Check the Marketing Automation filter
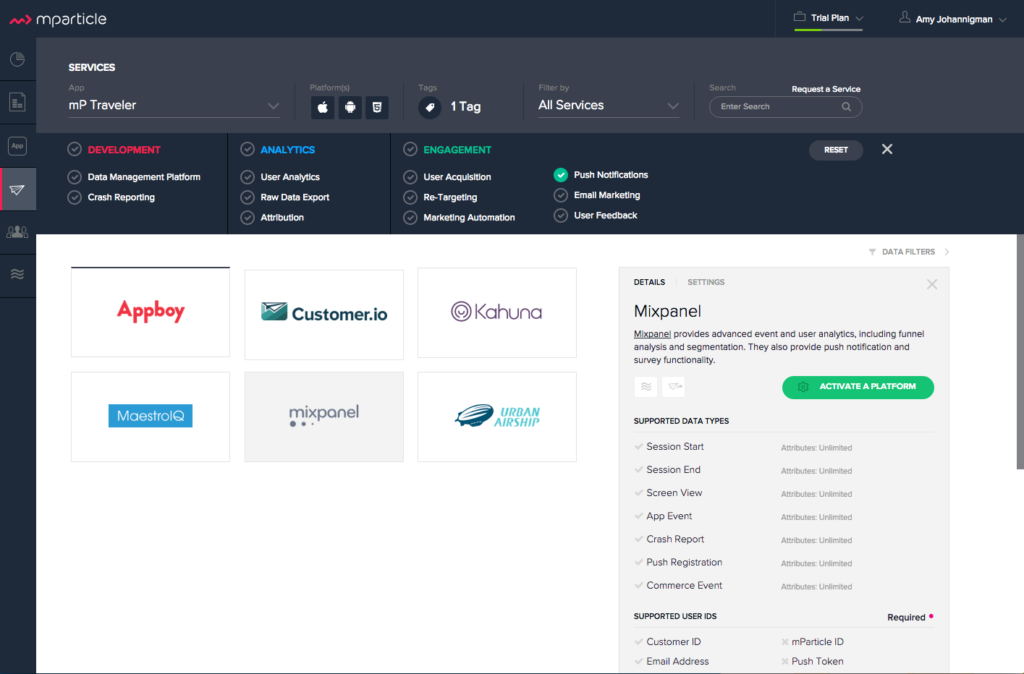This screenshot has width=1024, height=674. click(410, 217)
